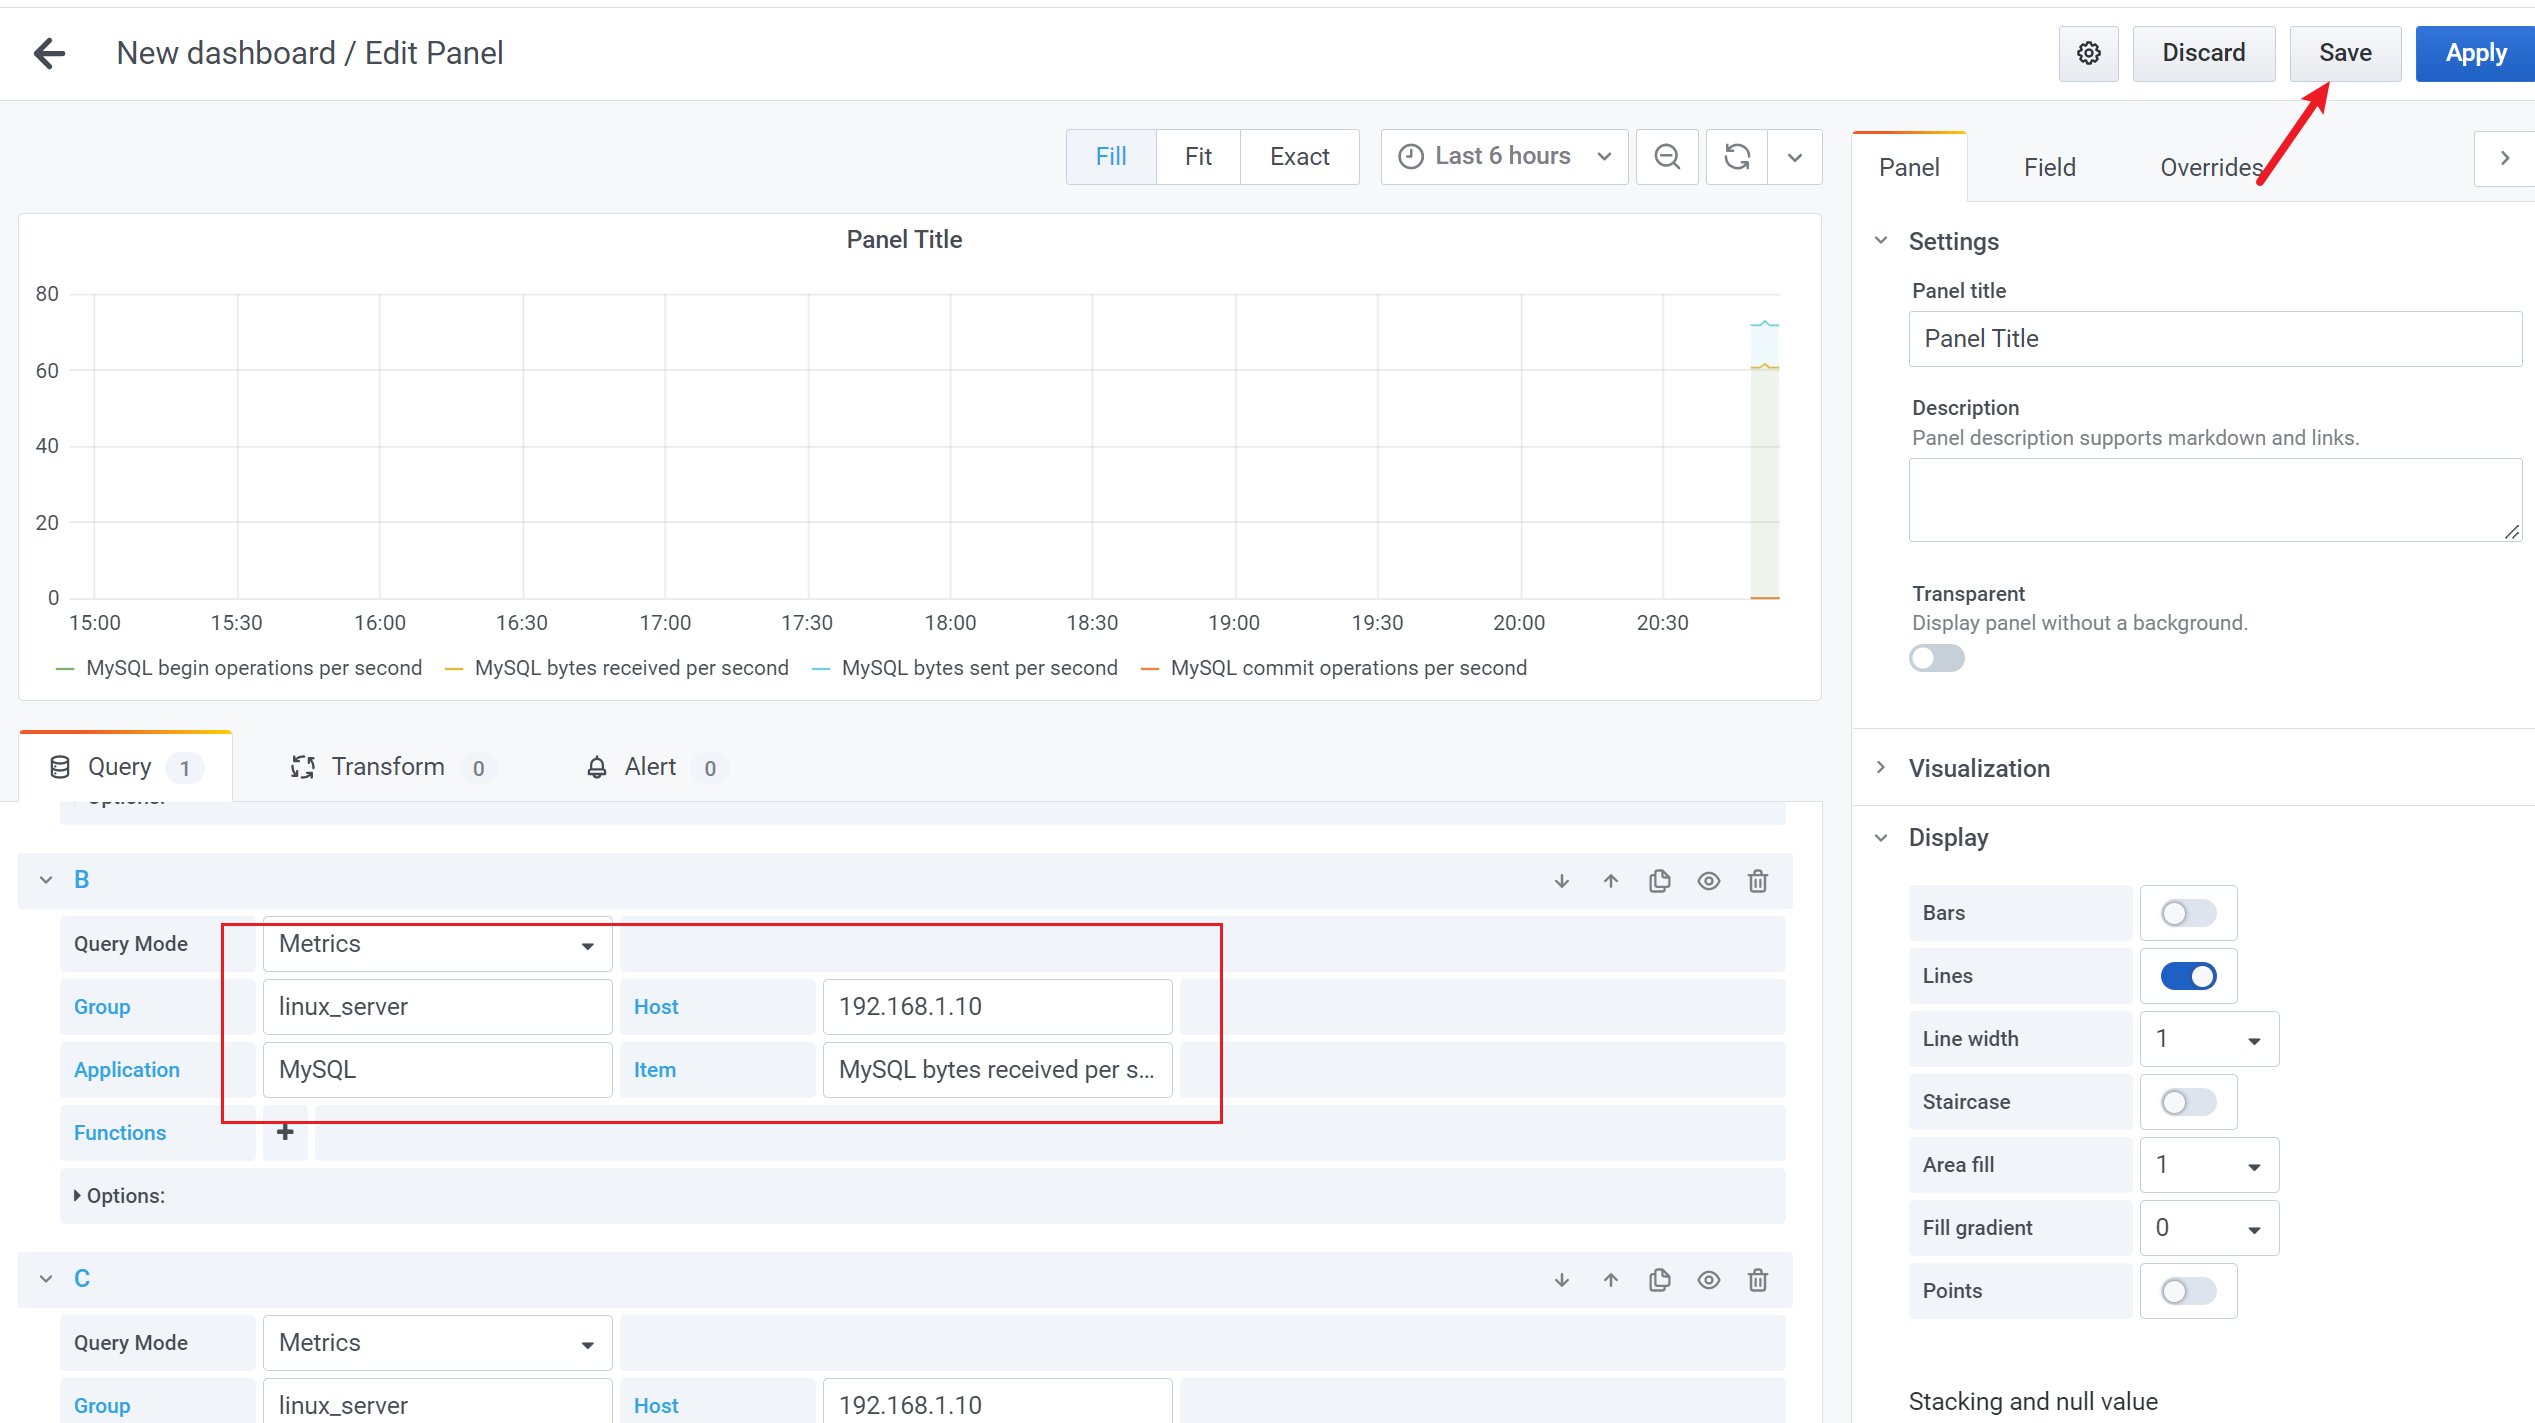Click the Description text area
The width and height of the screenshot is (2535, 1423).
(x=2215, y=500)
